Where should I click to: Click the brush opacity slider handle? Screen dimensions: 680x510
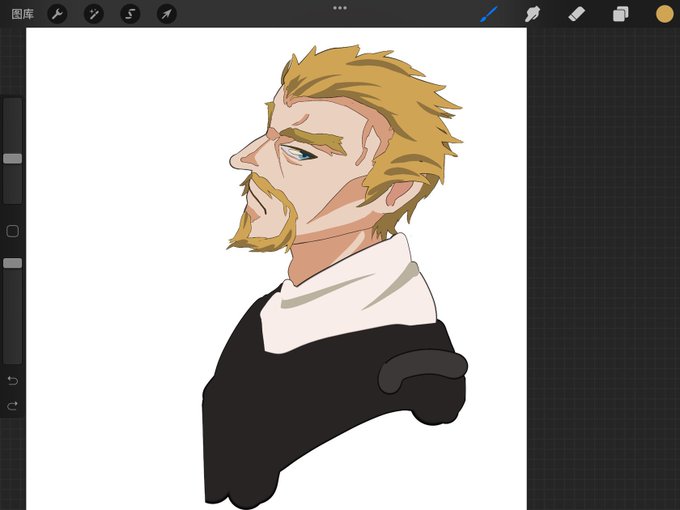[13, 263]
